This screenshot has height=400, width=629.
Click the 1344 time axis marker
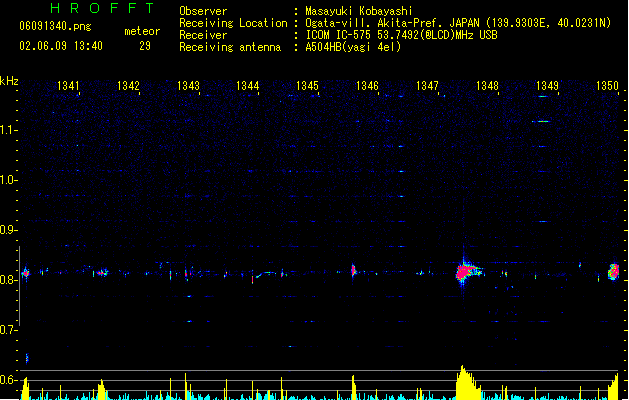(x=248, y=85)
